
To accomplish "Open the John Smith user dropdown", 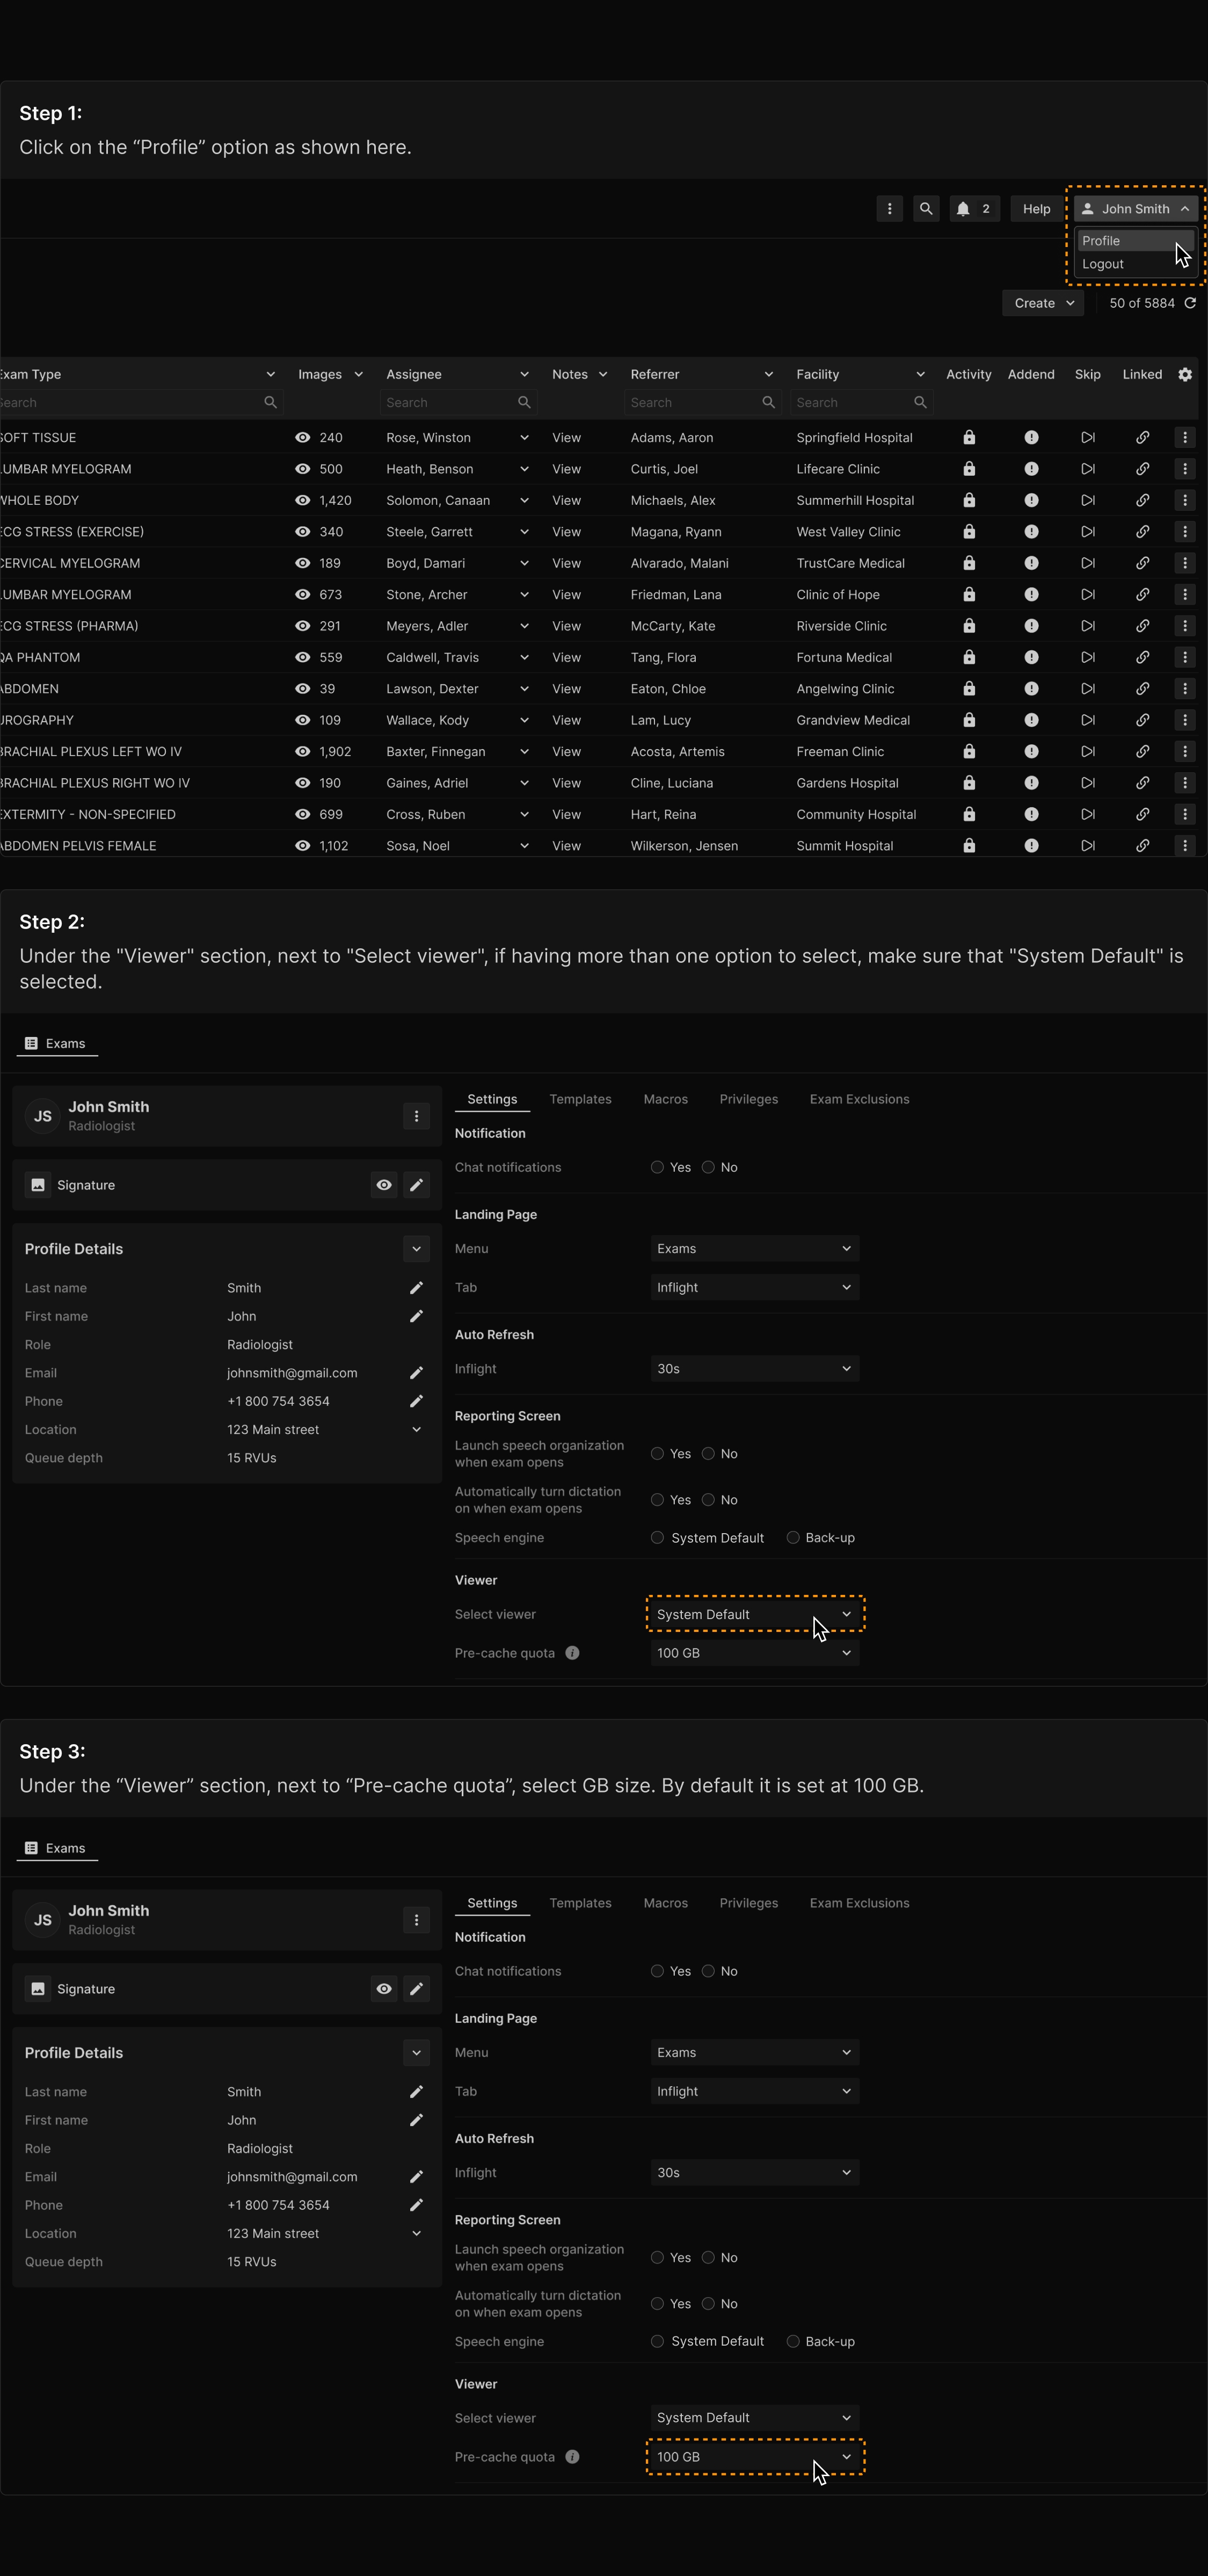I will click(1135, 209).
